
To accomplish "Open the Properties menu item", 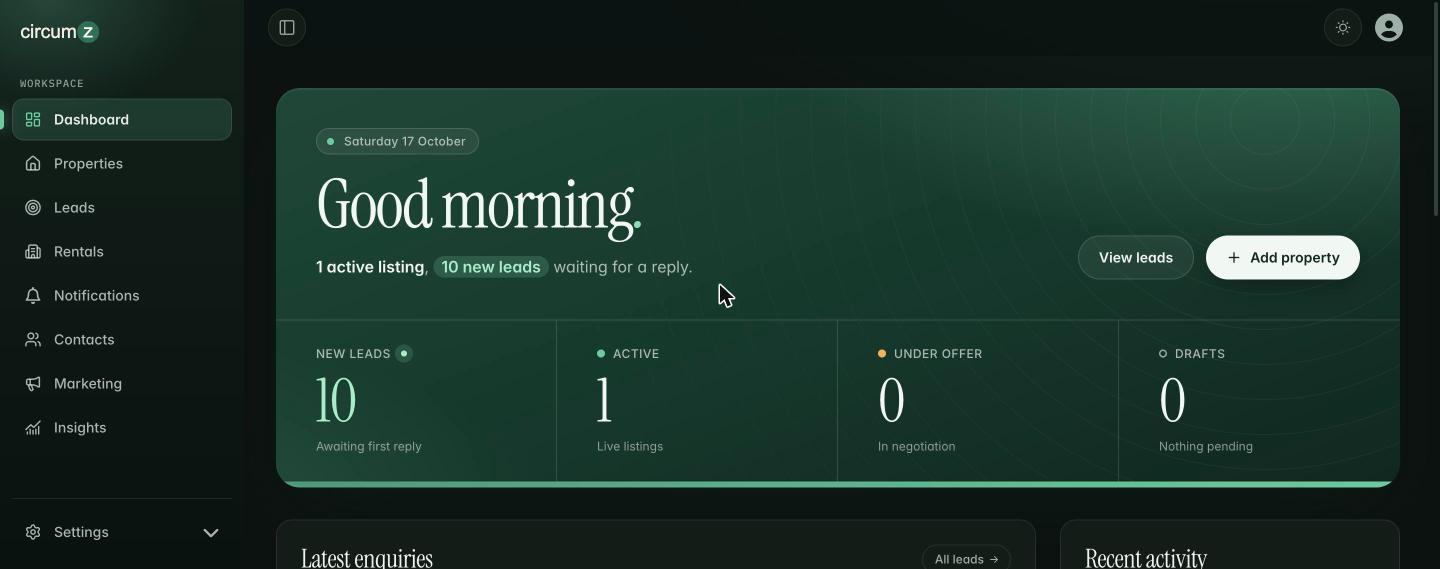I will (122, 164).
